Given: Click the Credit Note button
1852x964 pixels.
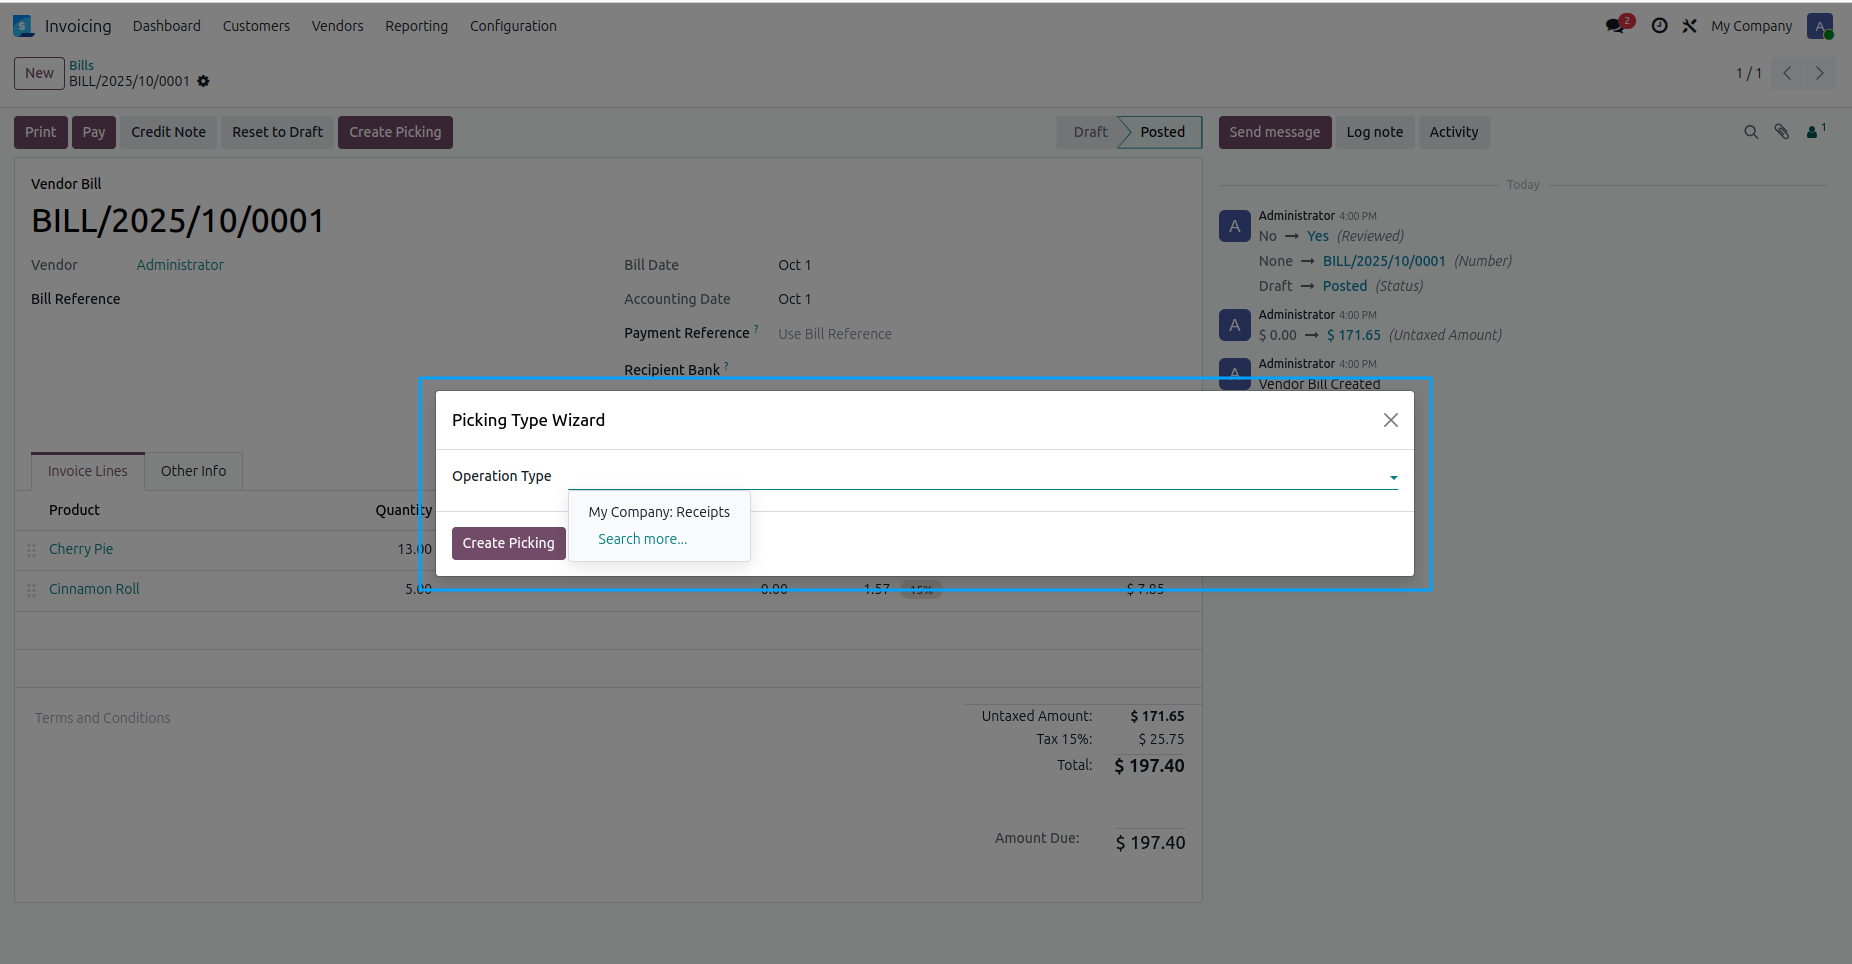Looking at the screenshot, I should click(x=168, y=132).
